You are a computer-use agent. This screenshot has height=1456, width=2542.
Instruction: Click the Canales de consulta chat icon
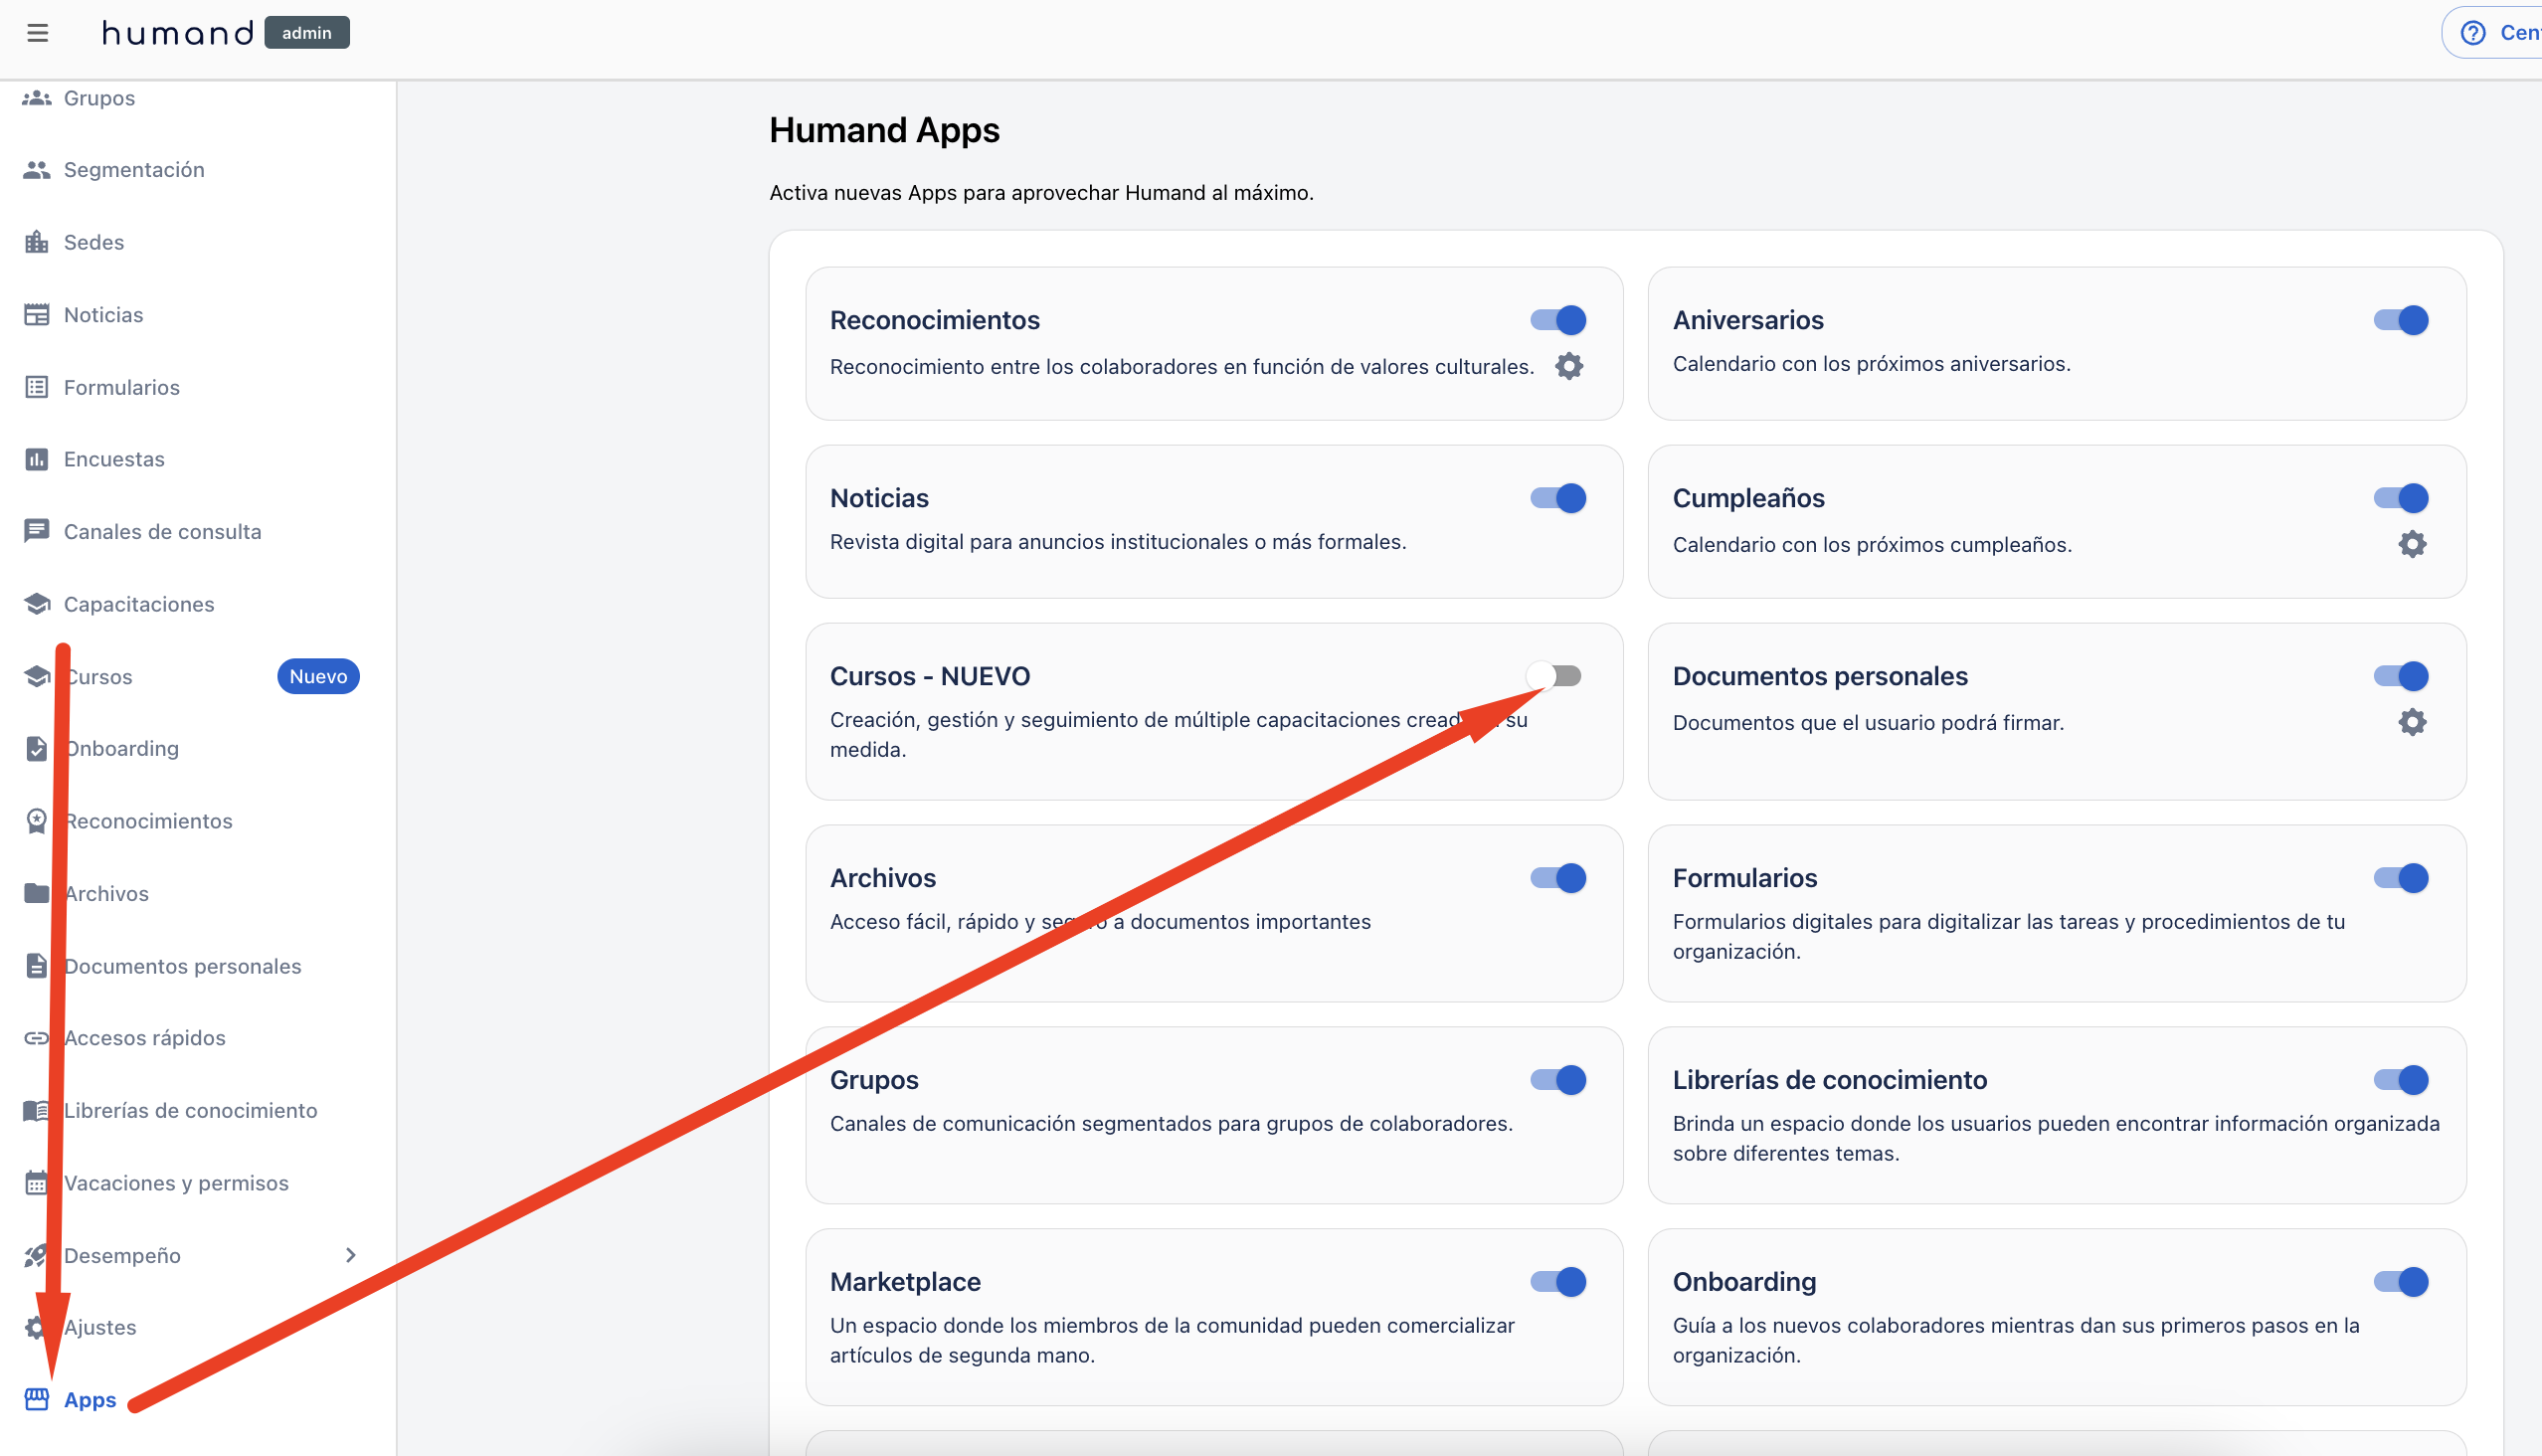coord(37,531)
